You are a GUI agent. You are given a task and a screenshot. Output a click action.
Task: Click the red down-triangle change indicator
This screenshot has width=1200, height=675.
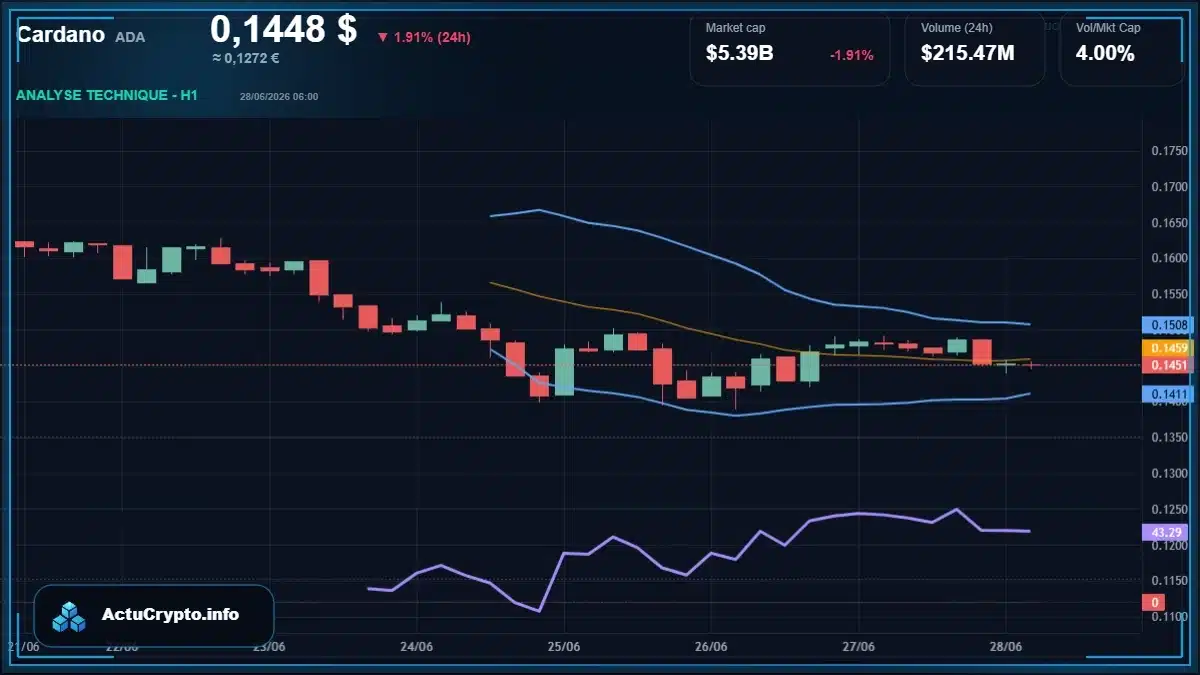pyautogui.click(x=382, y=38)
